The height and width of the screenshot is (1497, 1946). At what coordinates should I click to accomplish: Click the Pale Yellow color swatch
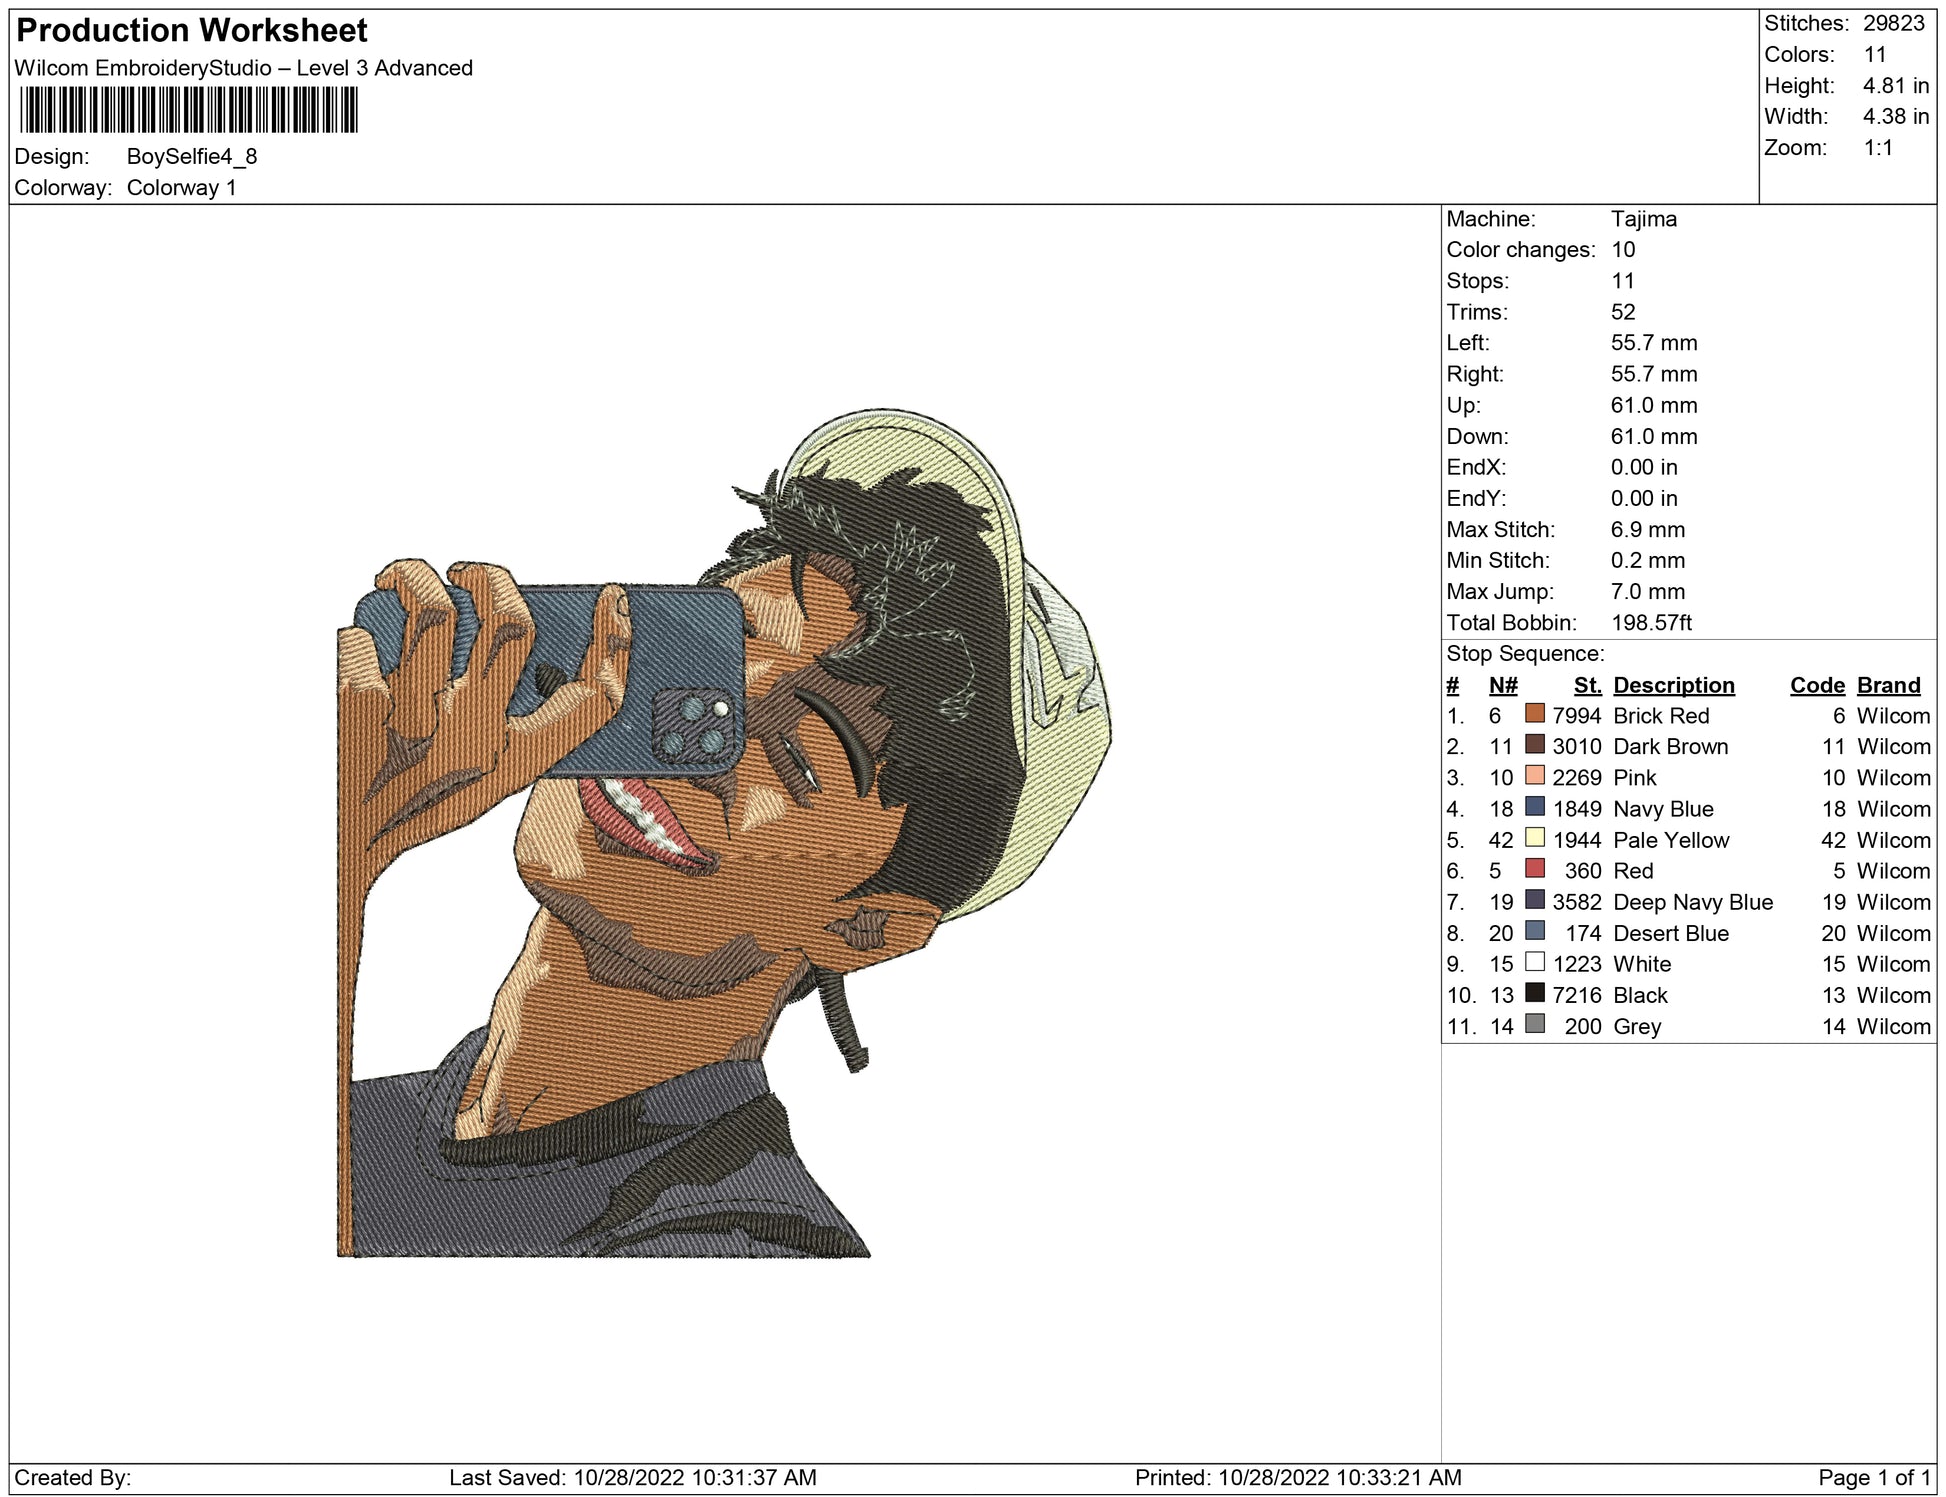[x=1534, y=838]
